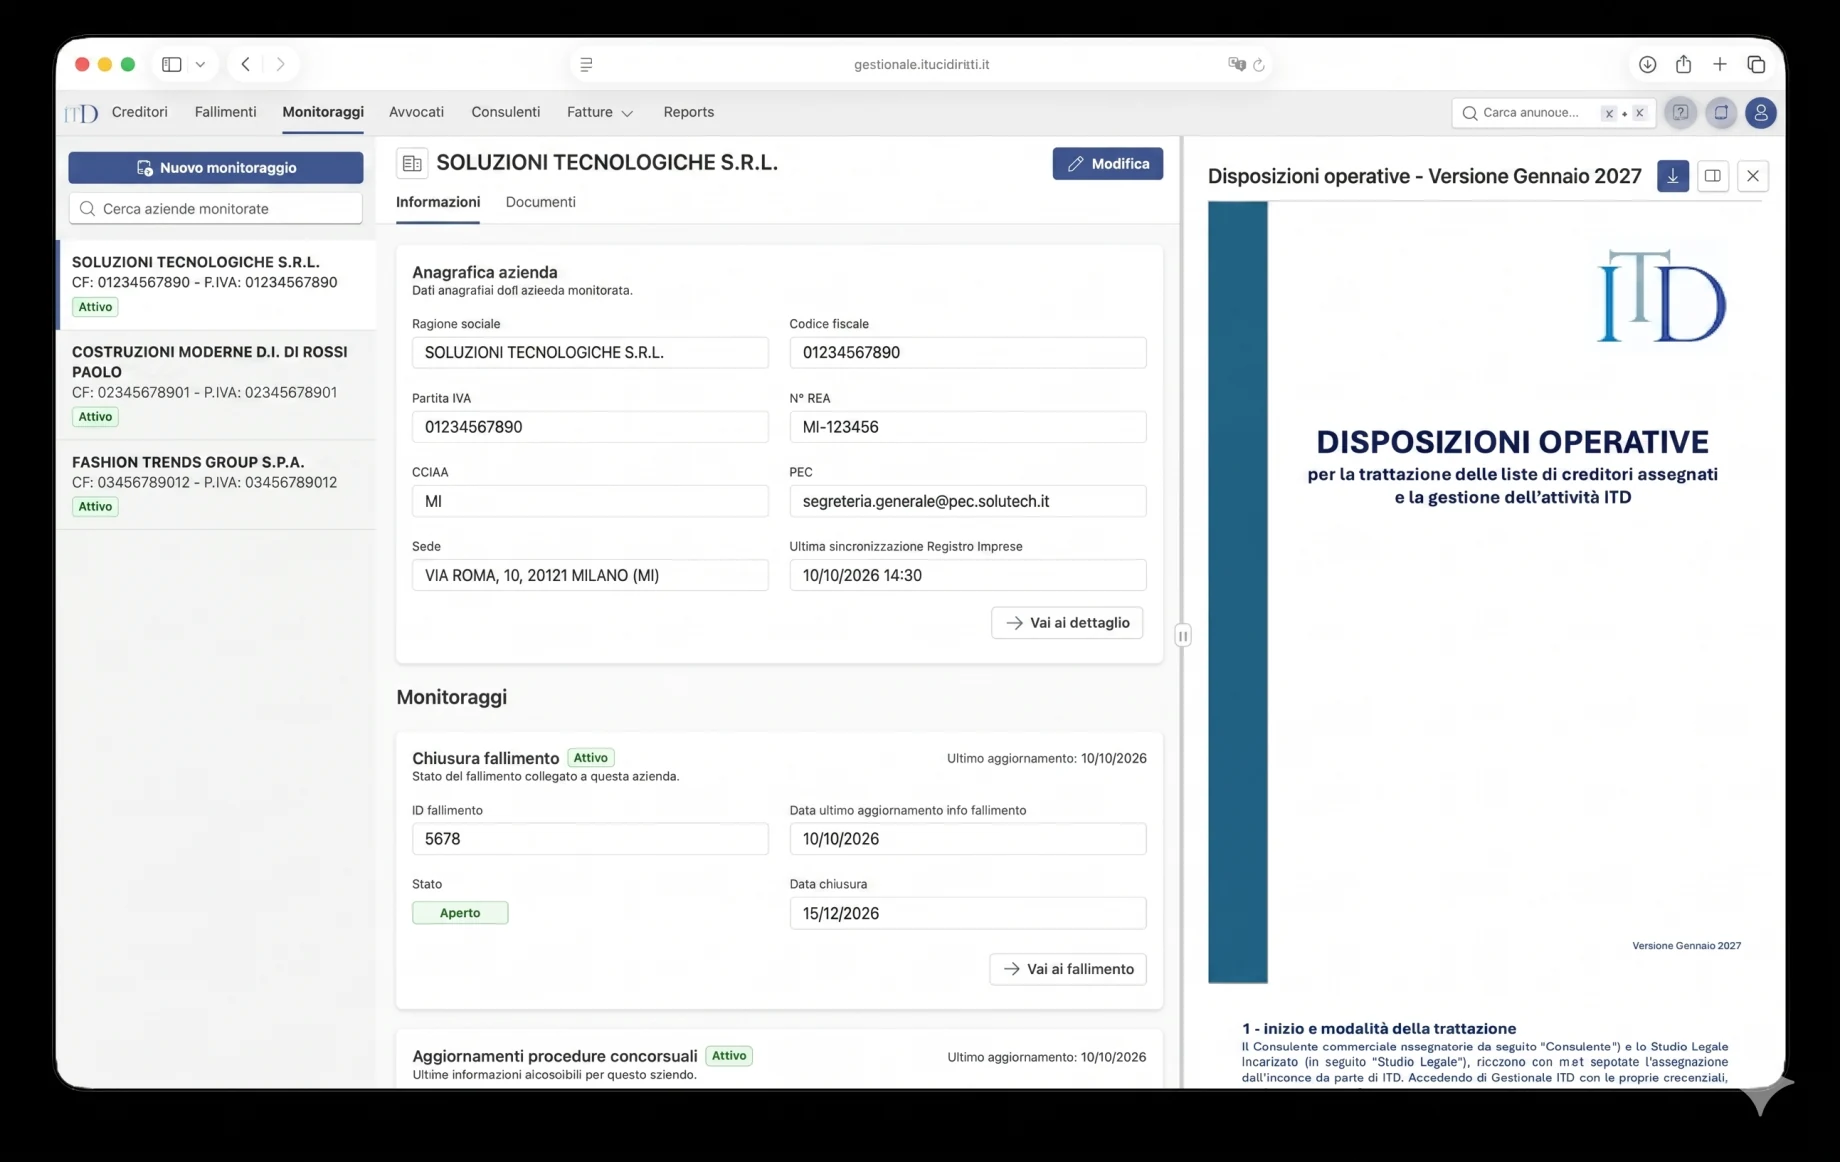Open the Creditori menu
This screenshot has width=1840, height=1162.
pyautogui.click(x=140, y=112)
